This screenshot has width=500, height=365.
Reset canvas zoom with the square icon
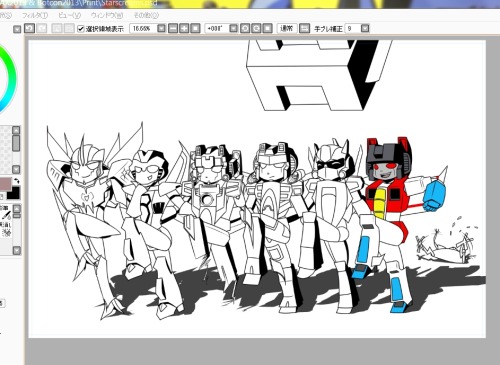pyautogui.click(x=195, y=28)
